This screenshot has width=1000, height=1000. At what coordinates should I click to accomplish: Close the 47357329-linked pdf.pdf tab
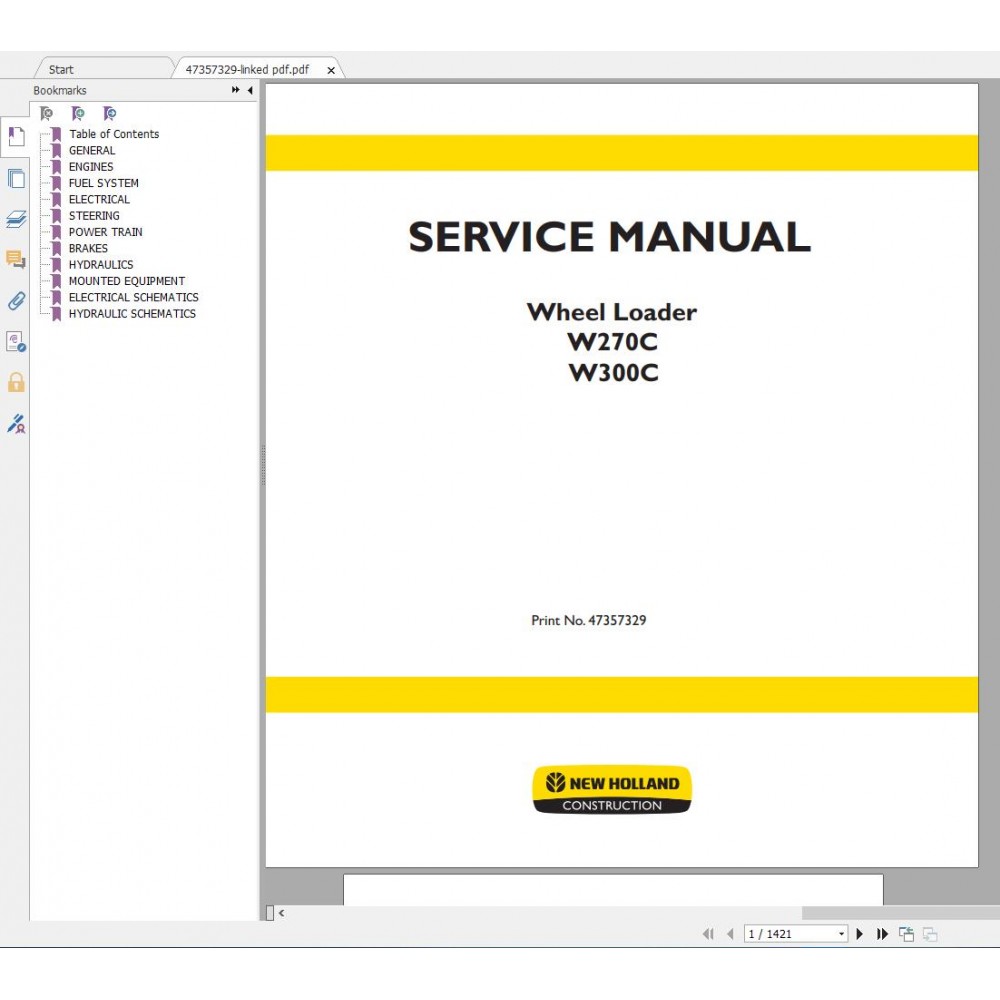(x=331, y=70)
